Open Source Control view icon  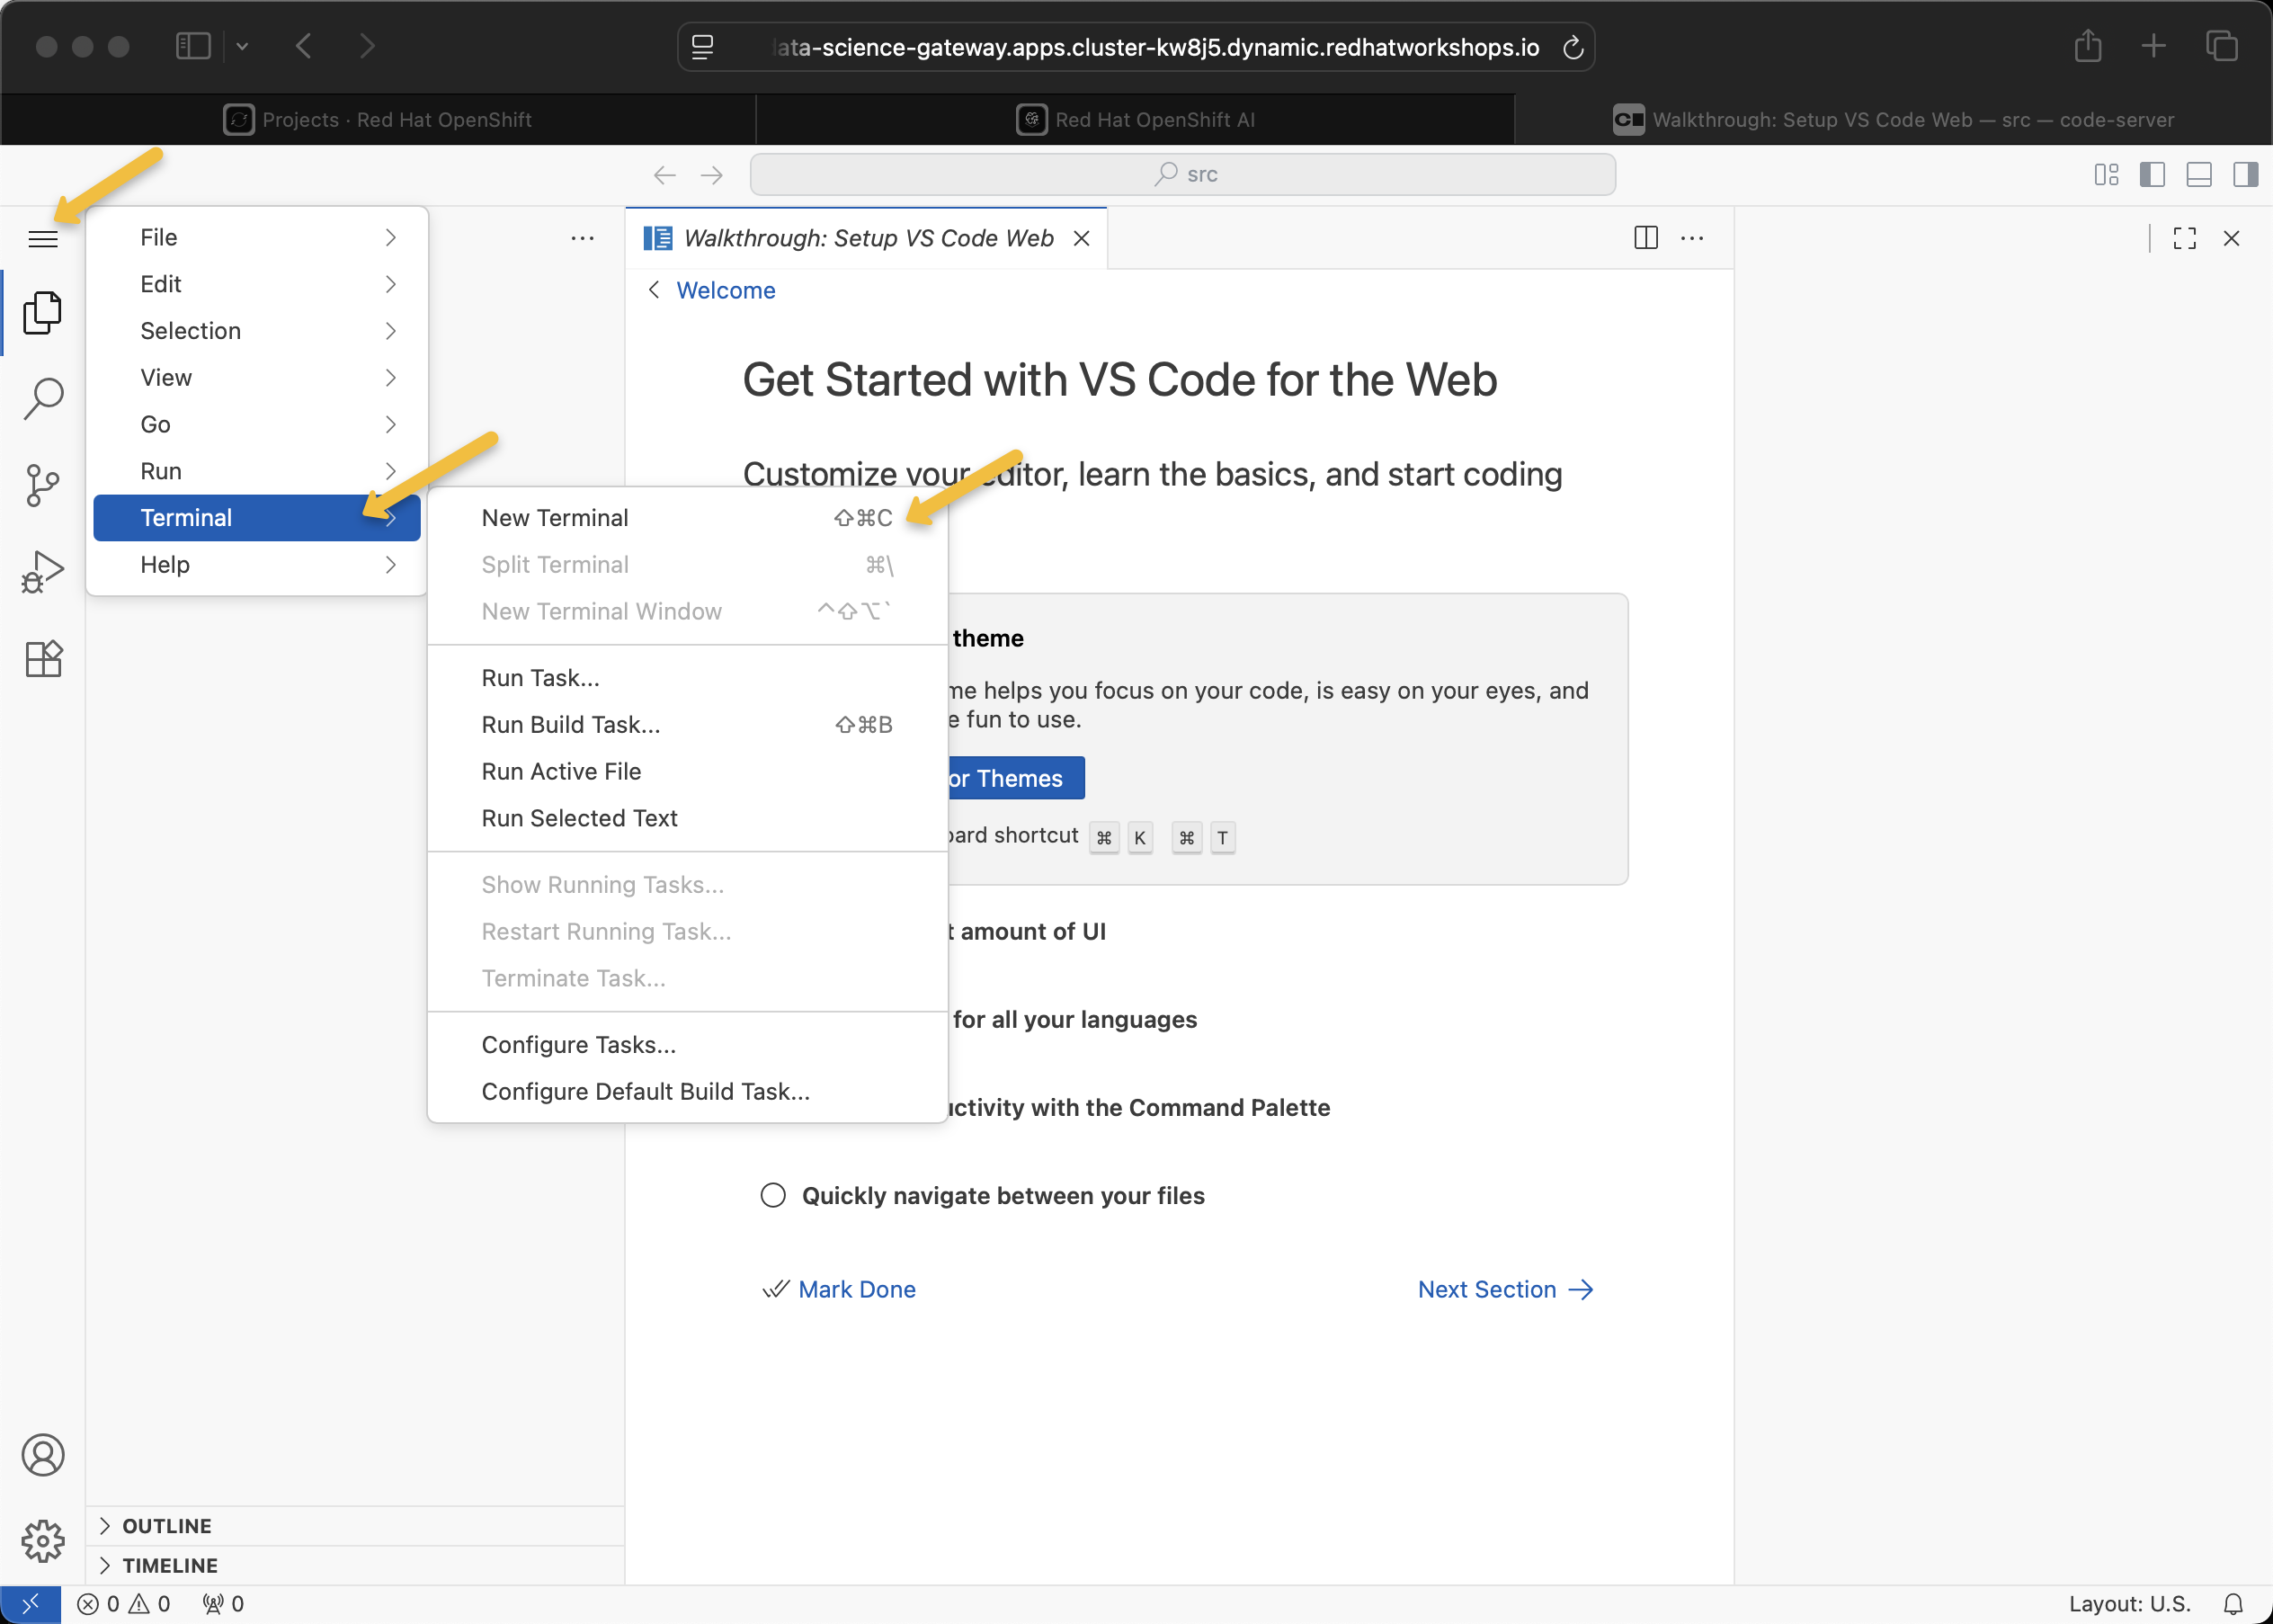tap(42, 486)
